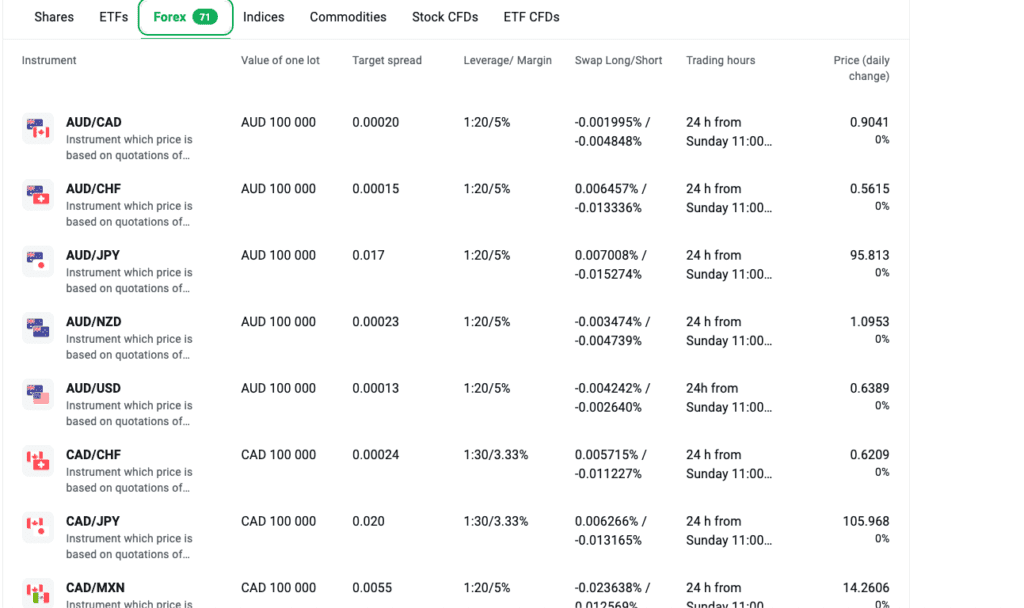Viewport: 1024px width, 608px height.
Task: Select the Forex tab
Action: tap(185, 17)
